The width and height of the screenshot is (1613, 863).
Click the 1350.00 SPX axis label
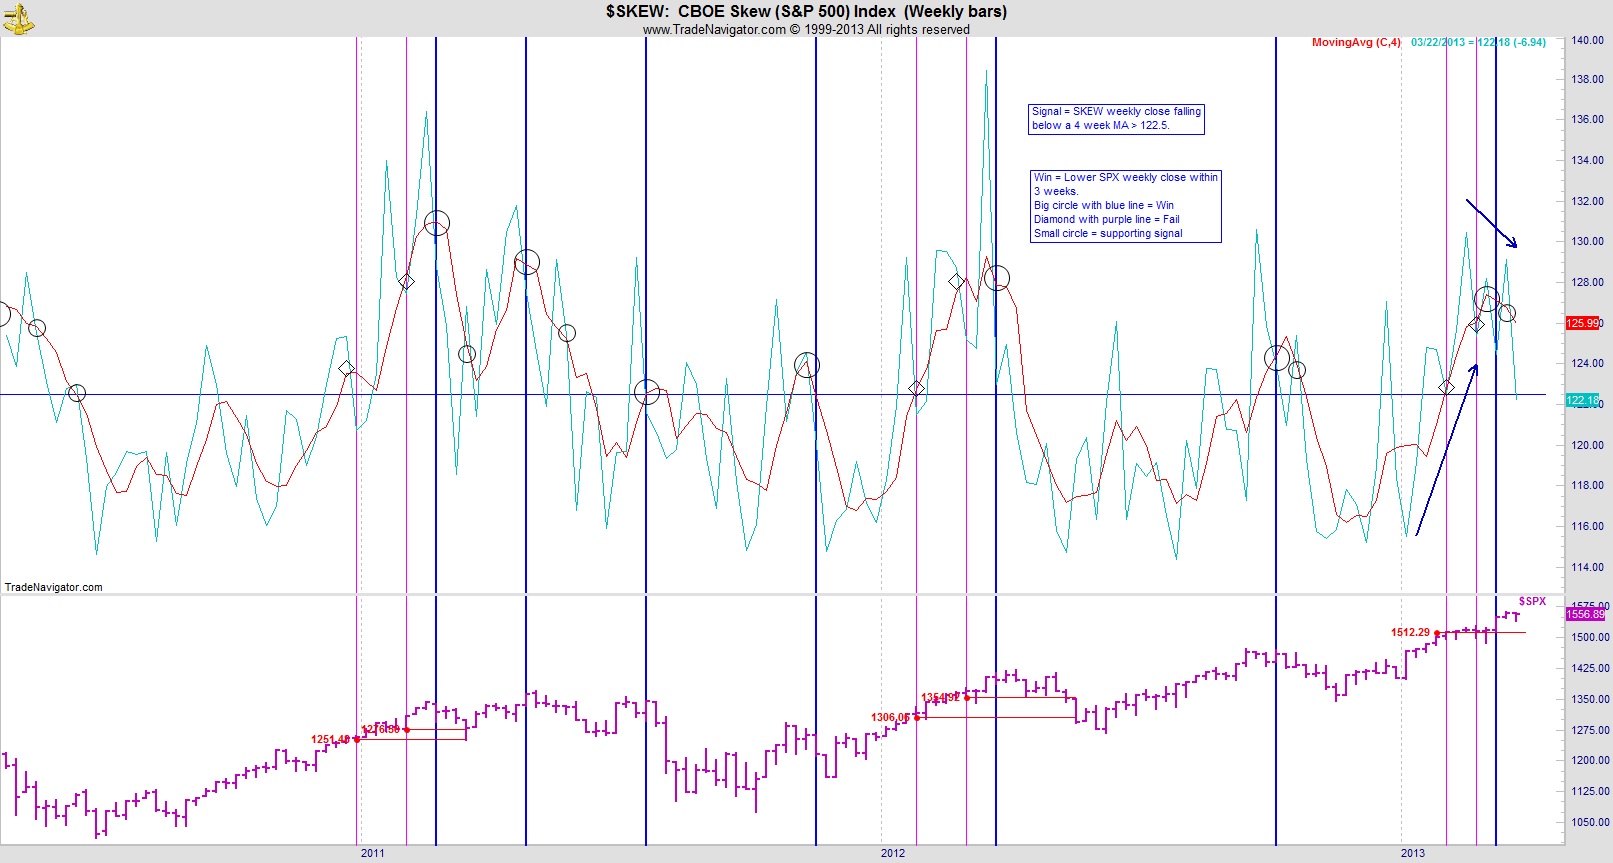(x=1590, y=699)
